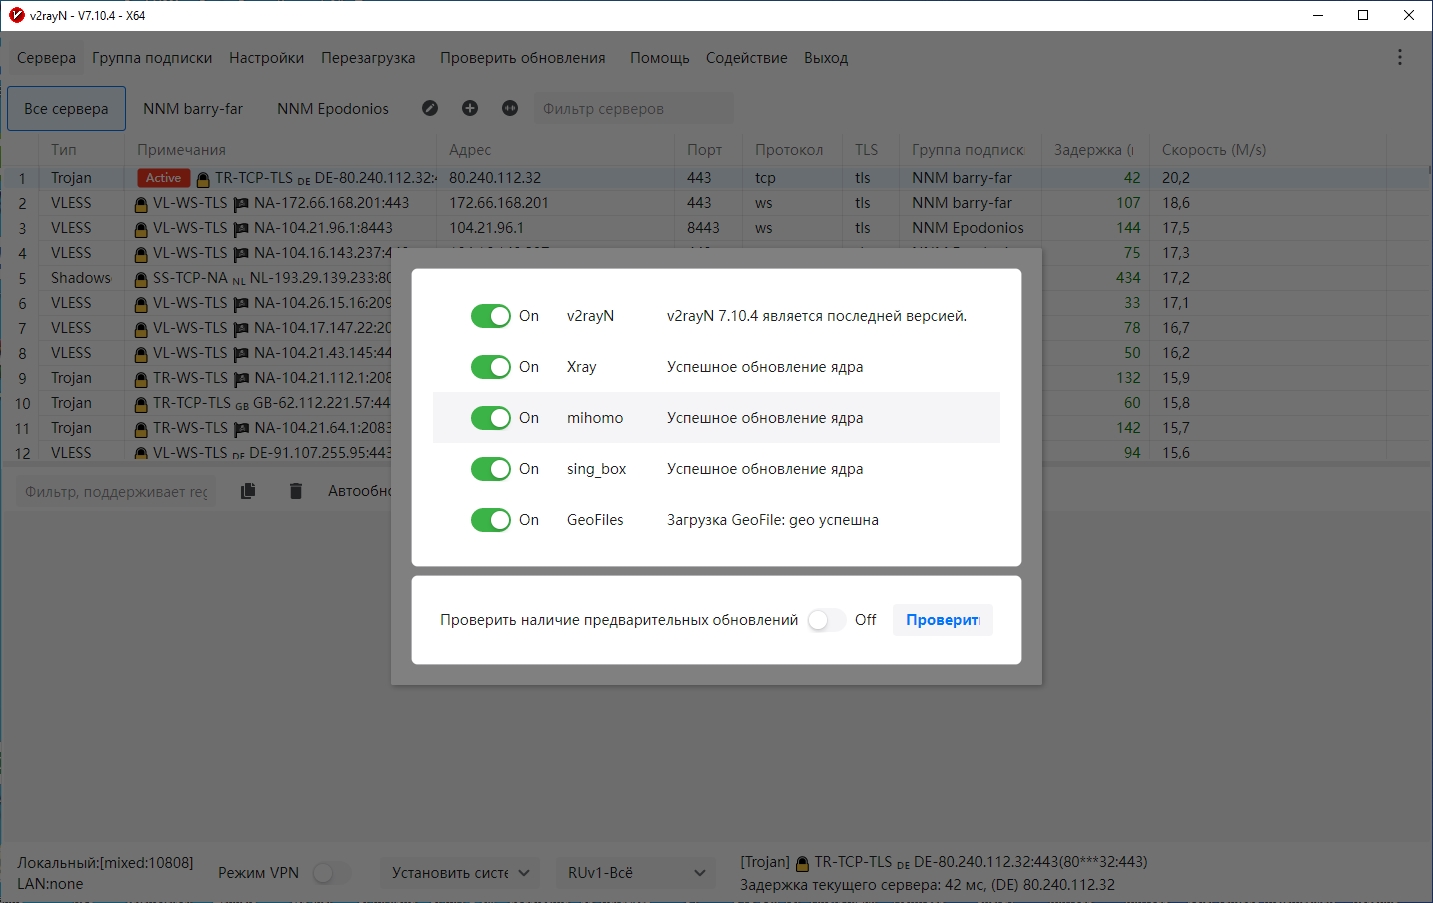The height and width of the screenshot is (903, 1433).
Task: Turn off the GeoFiles update toggle
Action: click(491, 520)
